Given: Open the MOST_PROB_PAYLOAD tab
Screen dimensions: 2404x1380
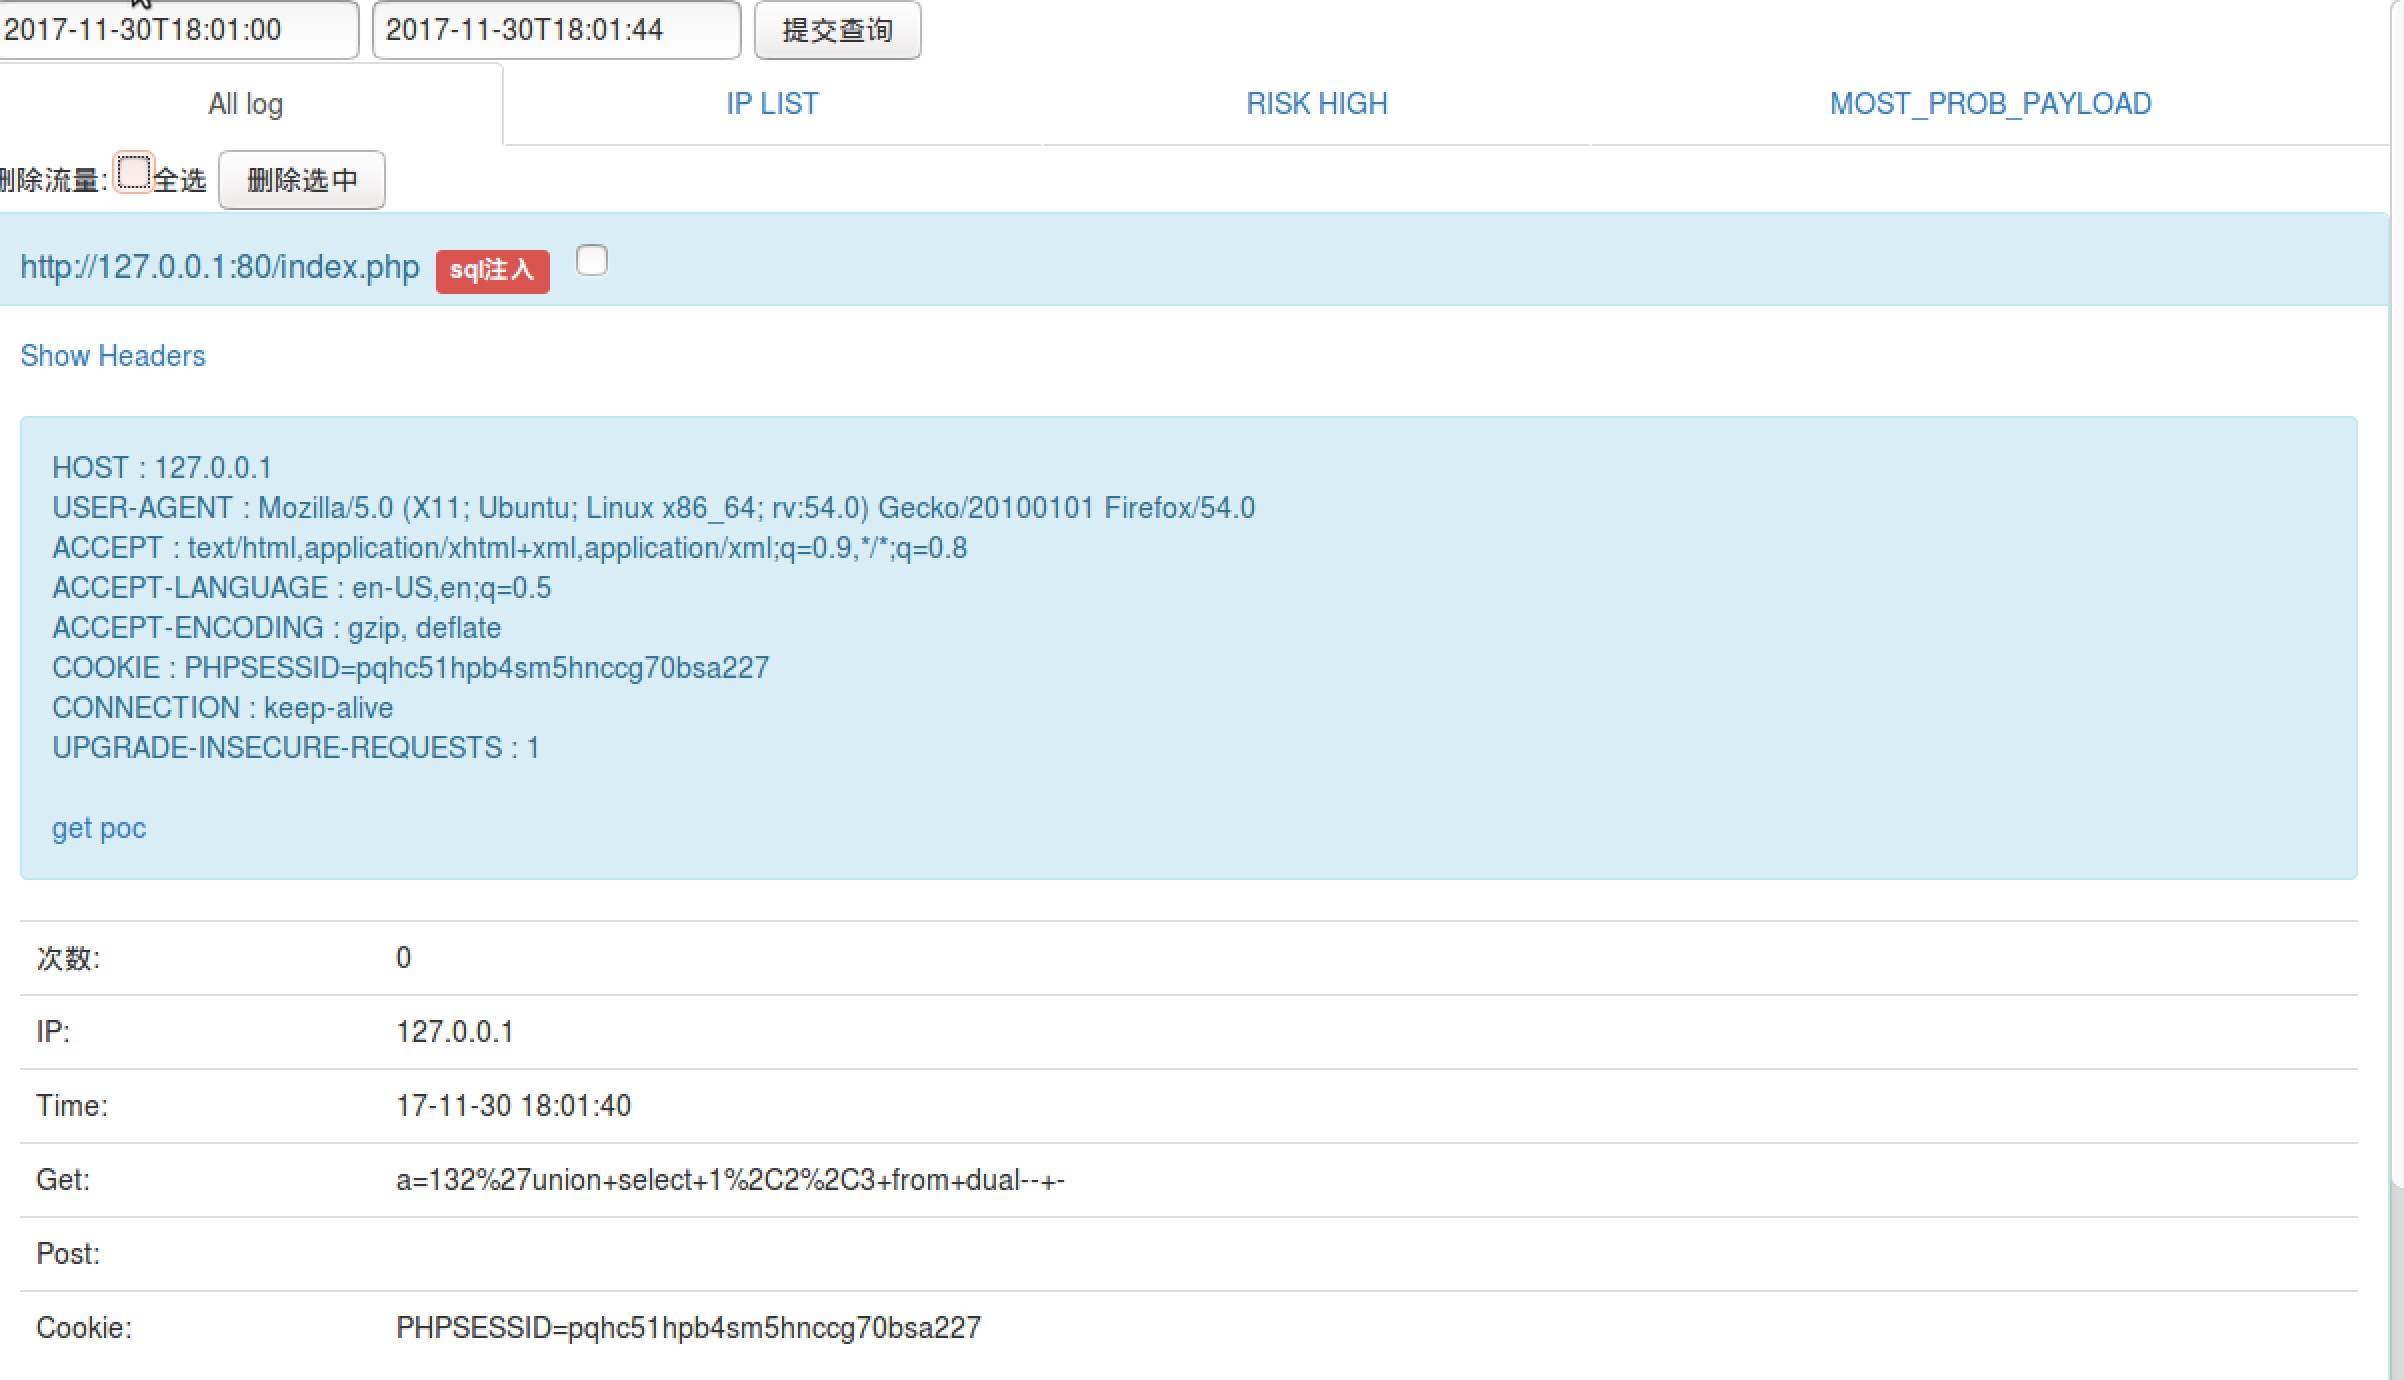Looking at the screenshot, I should click(1990, 104).
